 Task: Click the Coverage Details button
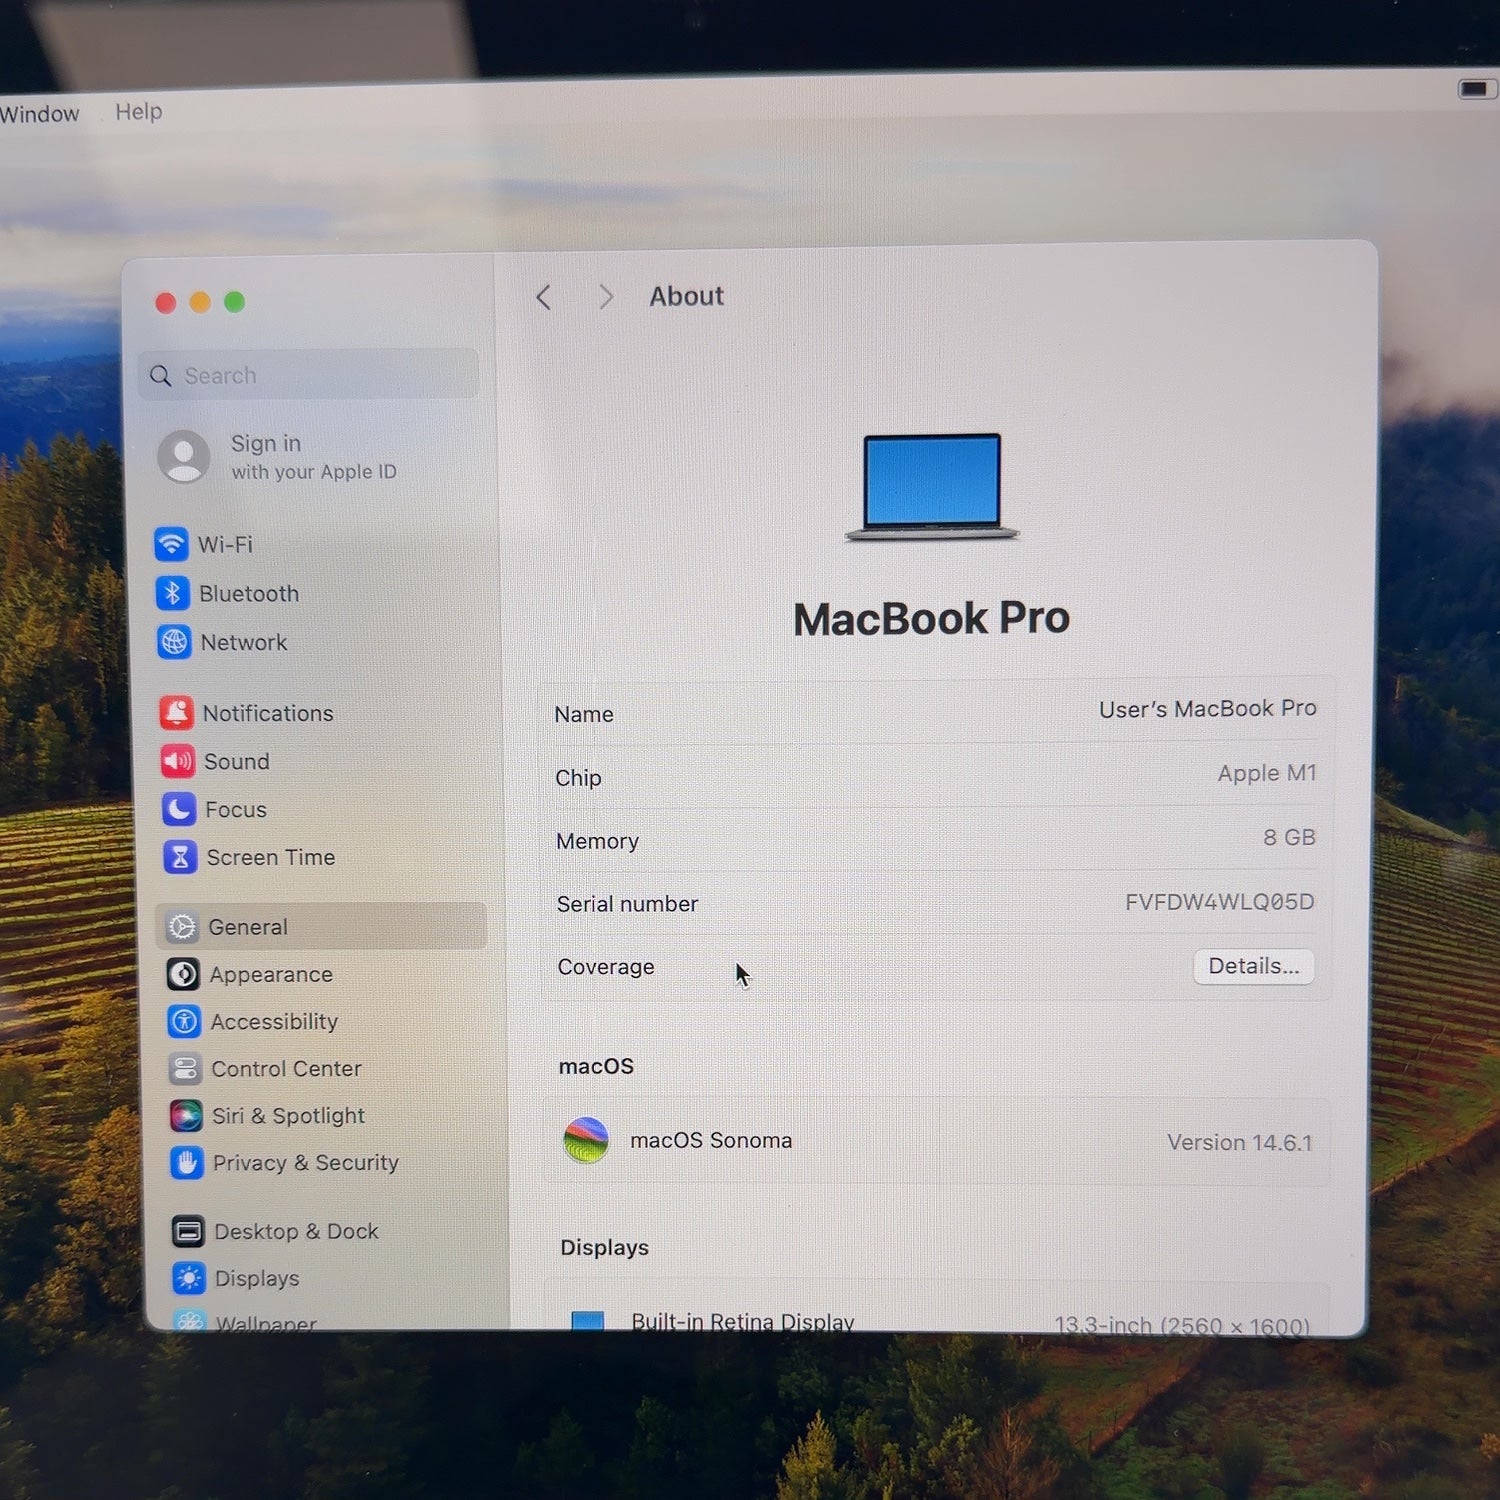pyautogui.click(x=1253, y=966)
